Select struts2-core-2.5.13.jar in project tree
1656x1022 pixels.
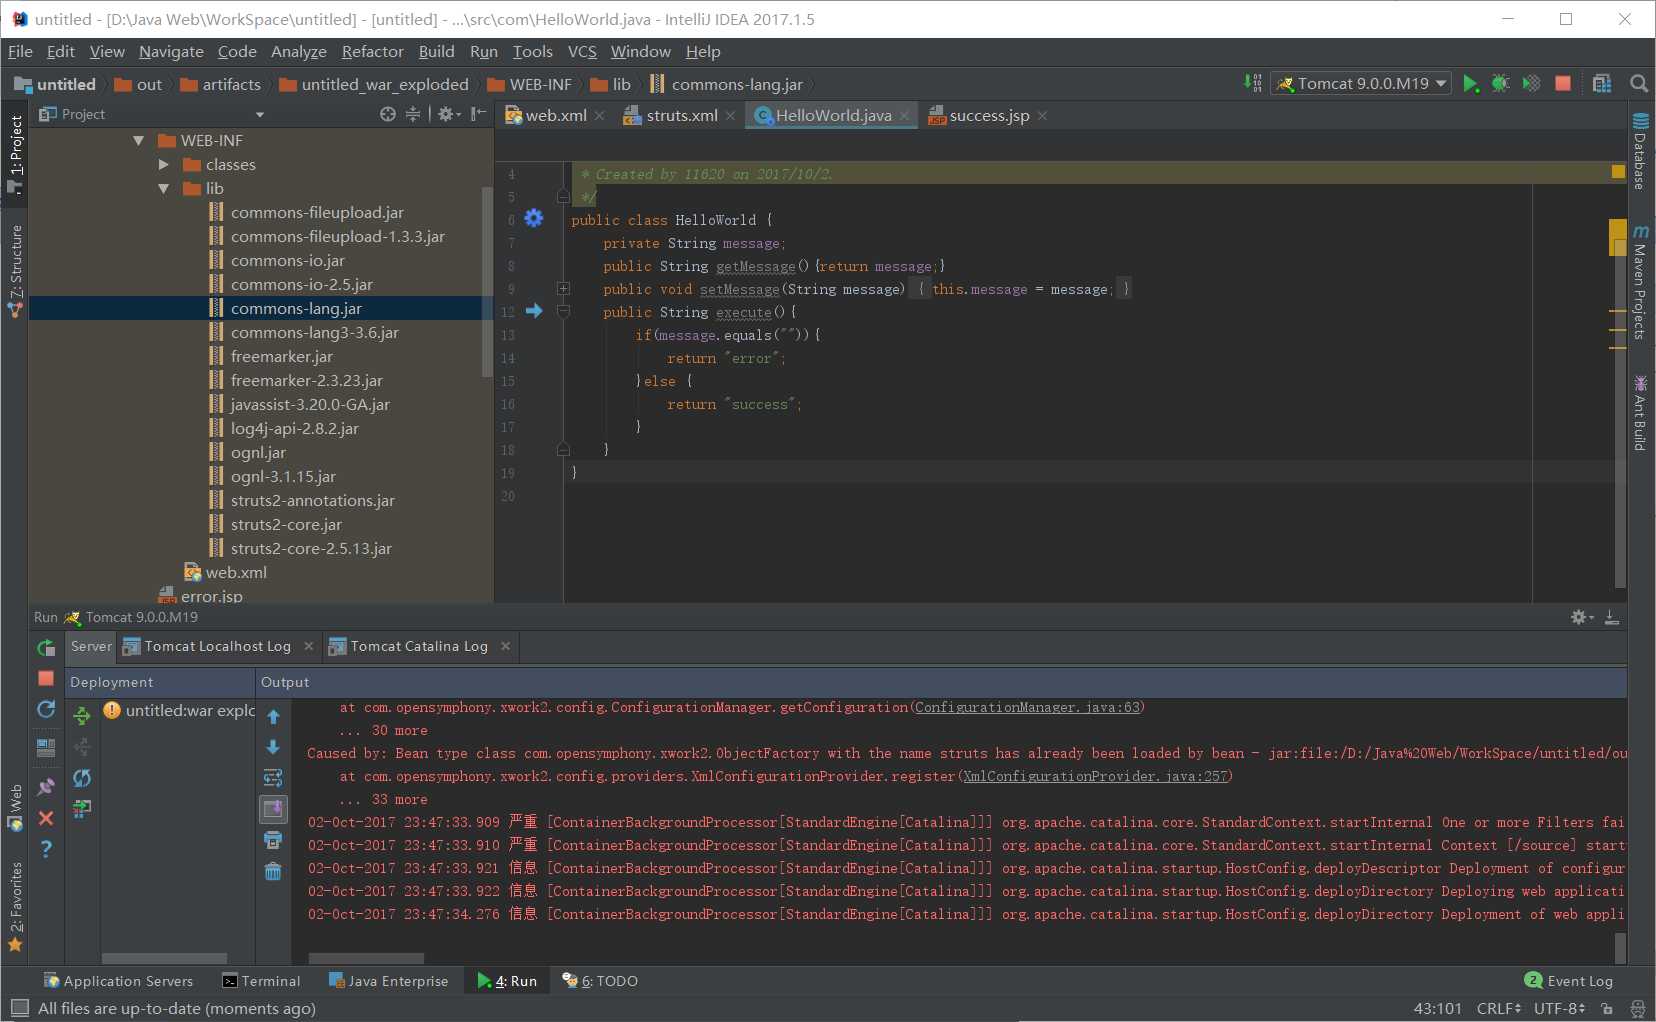[x=310, y=548]
